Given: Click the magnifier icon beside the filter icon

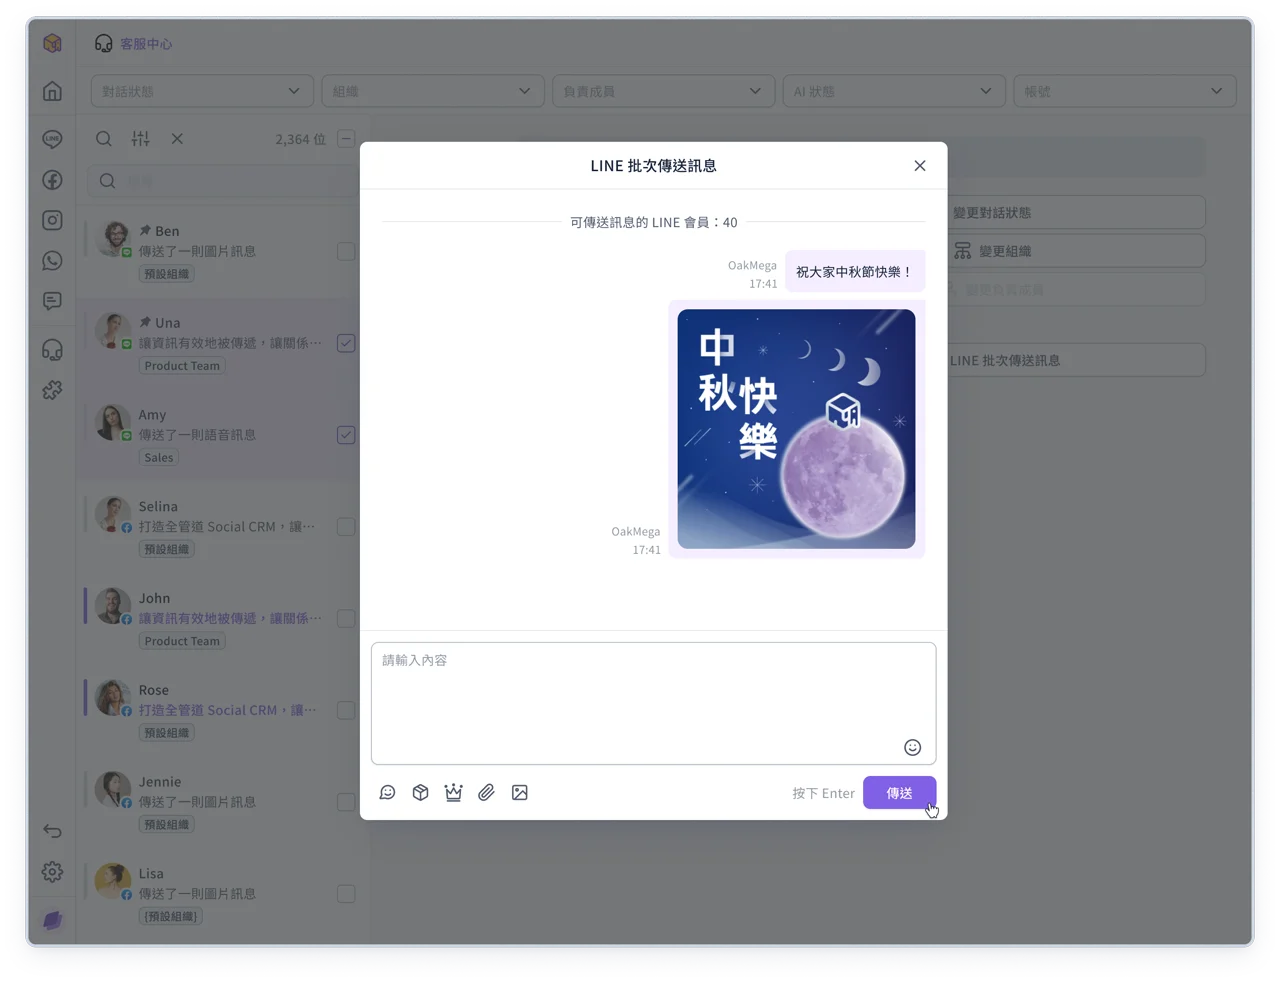Looking at the screenshot, I should click(x=104, y=139).
